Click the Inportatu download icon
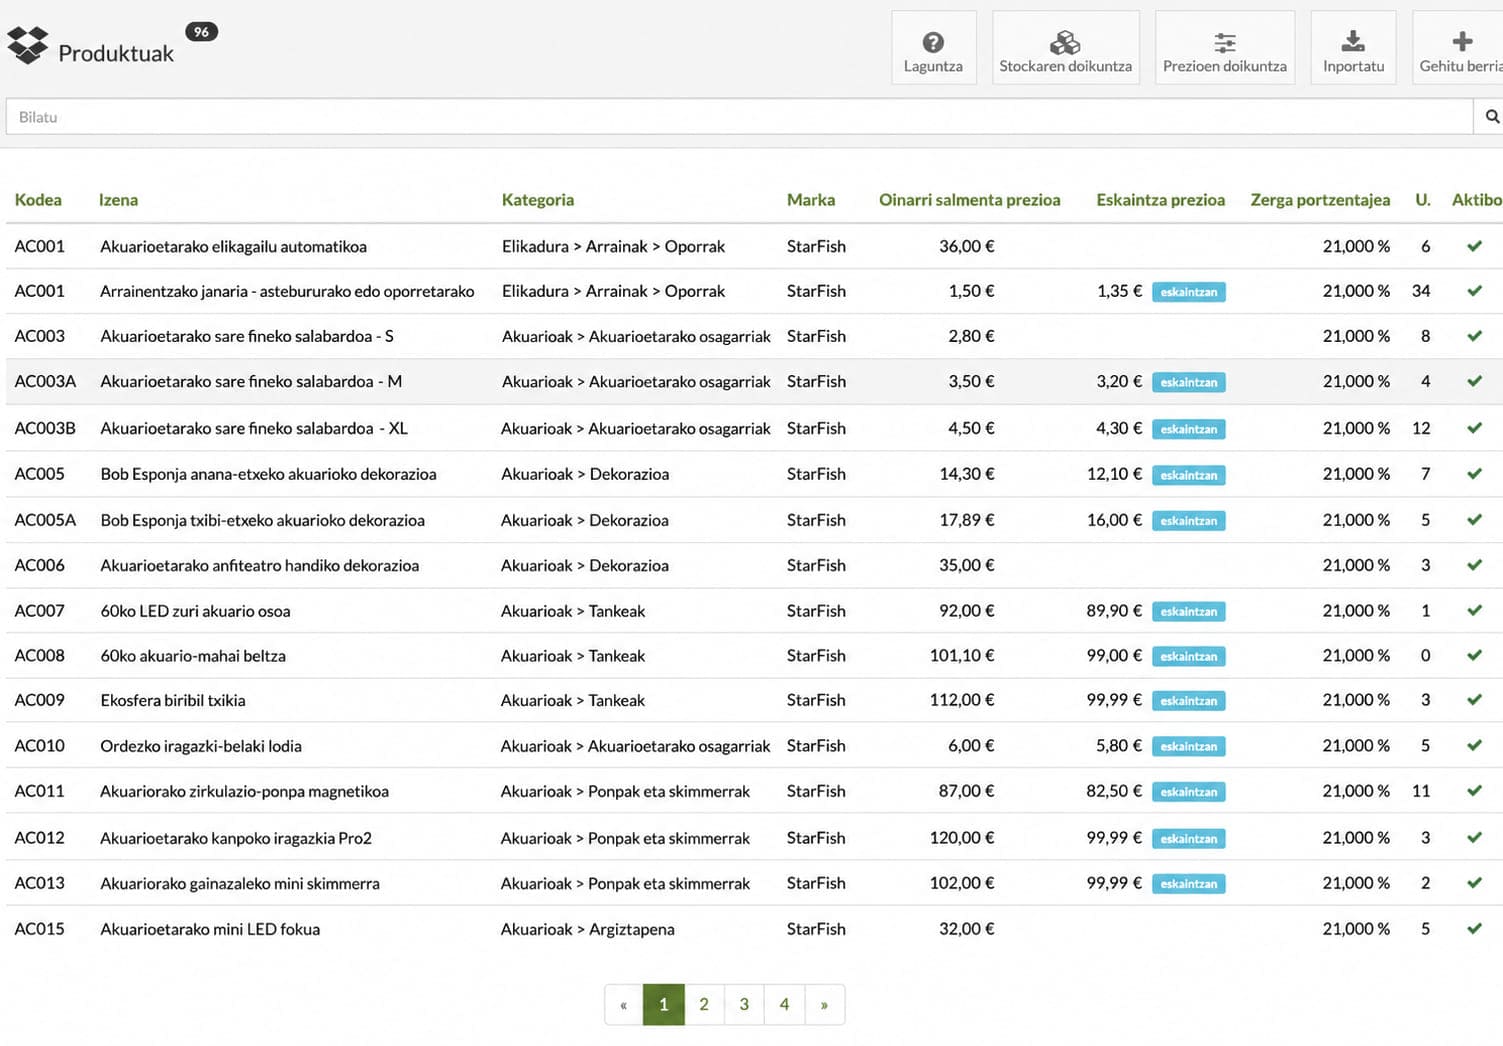The width and height of the screenshot is (1503, 1046). coord(1353,41)
